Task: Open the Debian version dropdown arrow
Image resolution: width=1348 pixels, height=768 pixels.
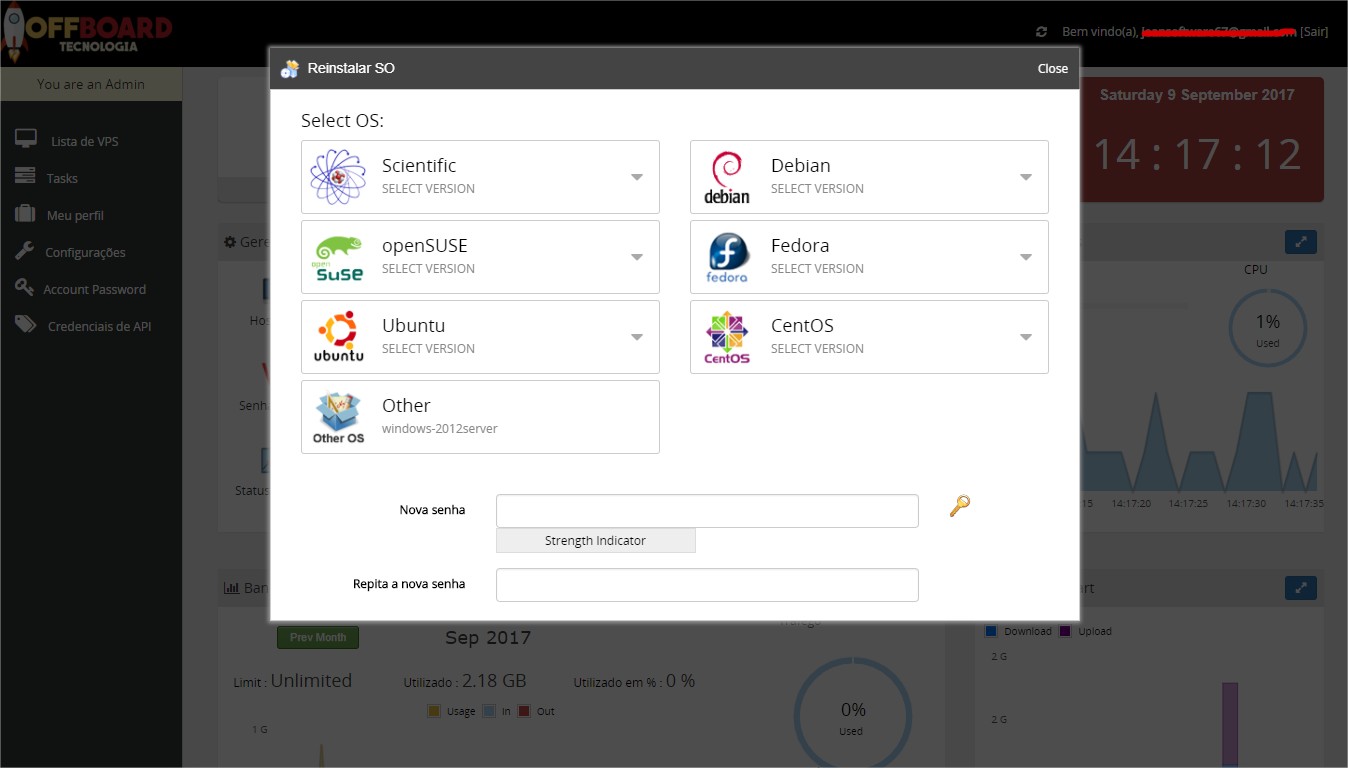Action: pyautogui.click(x=1026, y=178)
